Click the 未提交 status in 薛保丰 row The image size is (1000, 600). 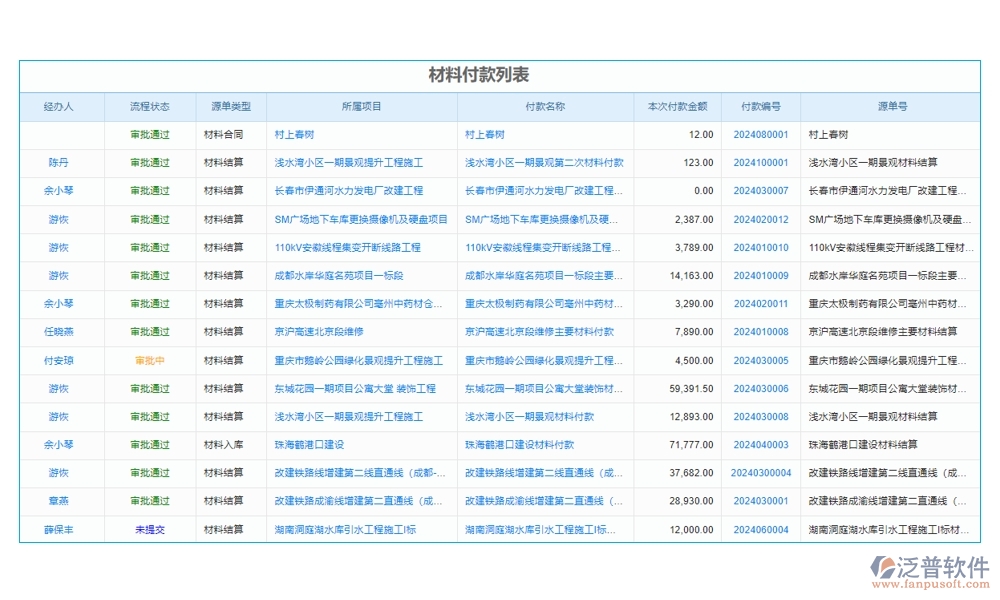click(x=148, y=531)
